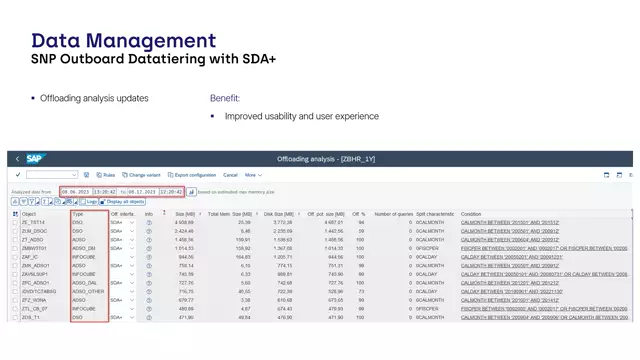
Task: Tick the checkbox for row ZT_ADSO
Action: click(x=15, y=240)
